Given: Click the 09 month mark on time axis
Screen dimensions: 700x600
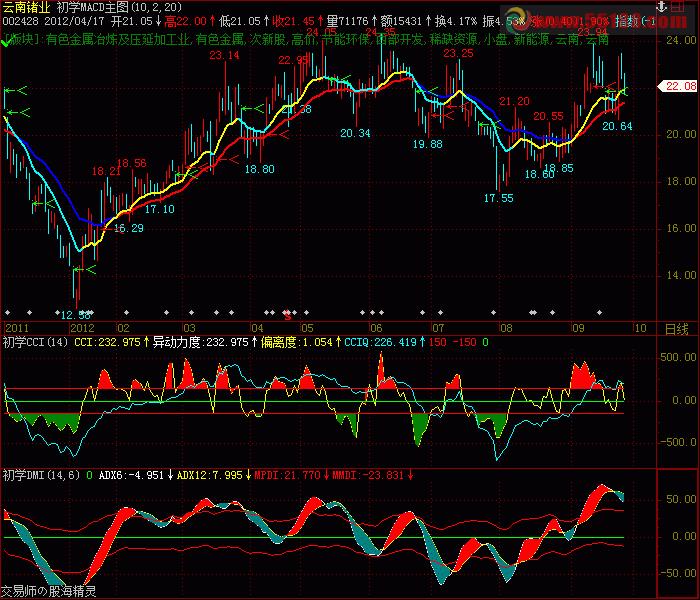Looking at the screenshot, I should pos(578,328).
